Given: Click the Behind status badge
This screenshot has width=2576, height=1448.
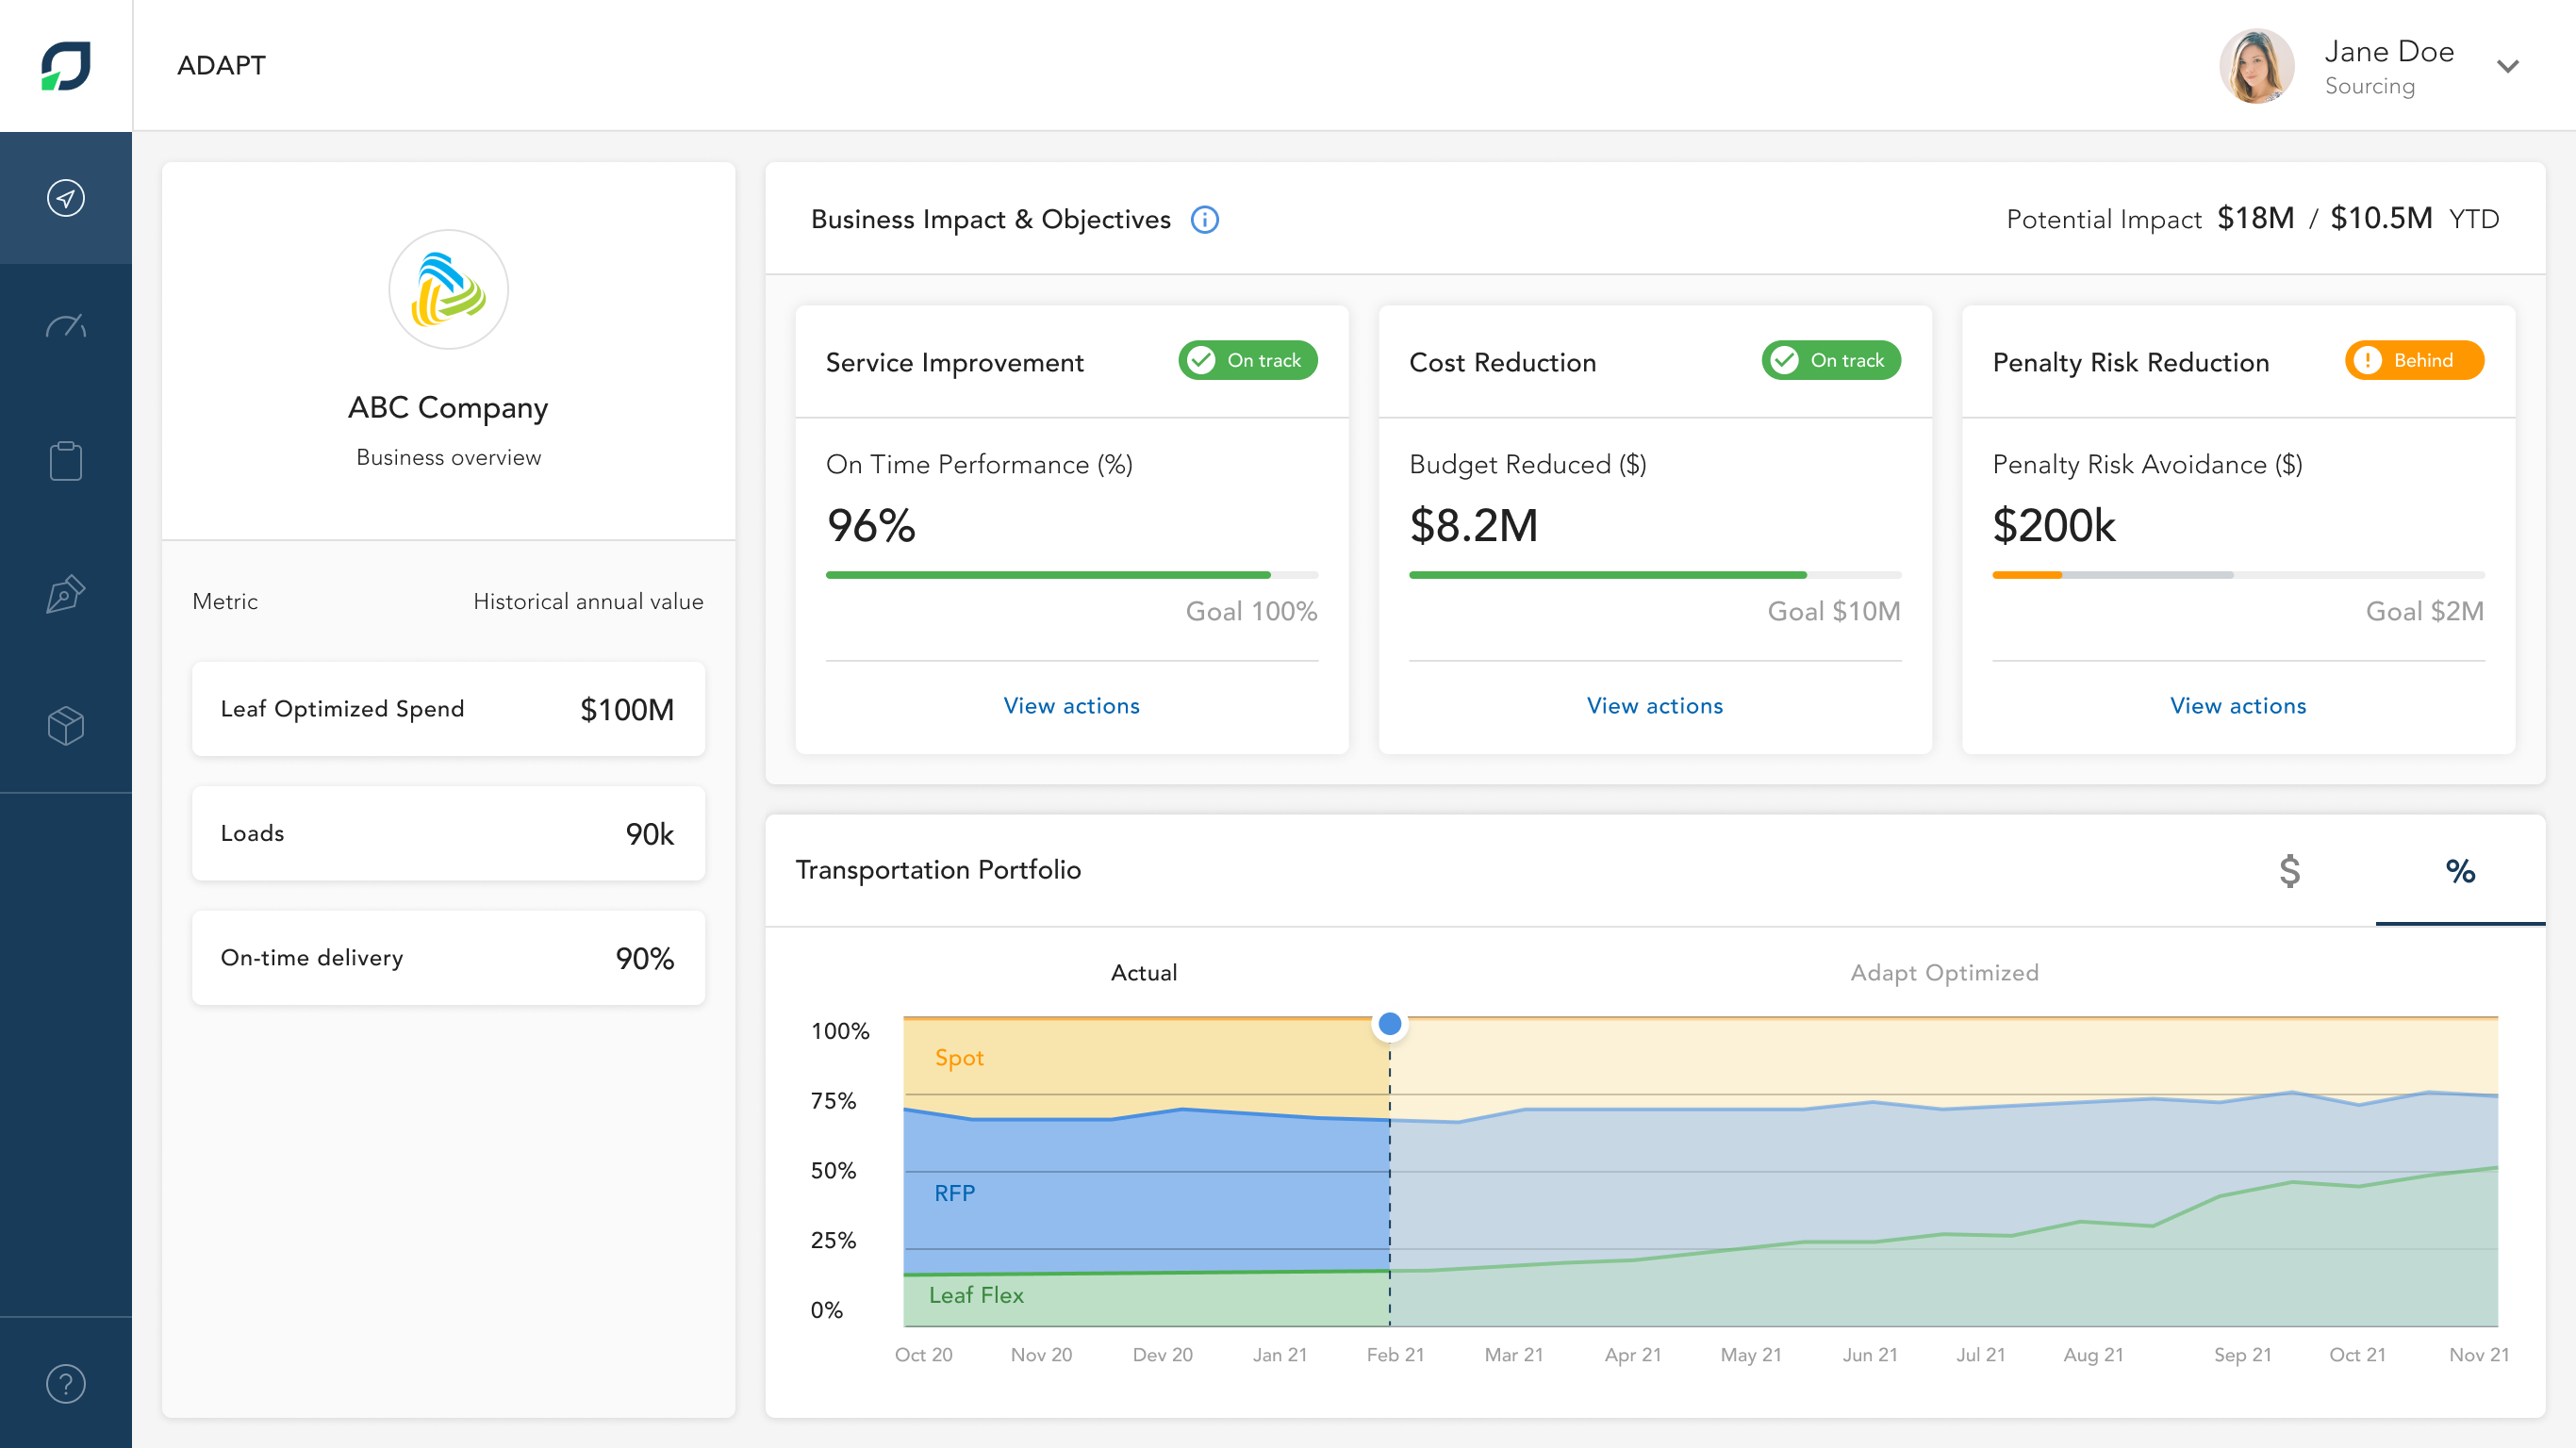Looking at the screenshot, I should 2414,361.
